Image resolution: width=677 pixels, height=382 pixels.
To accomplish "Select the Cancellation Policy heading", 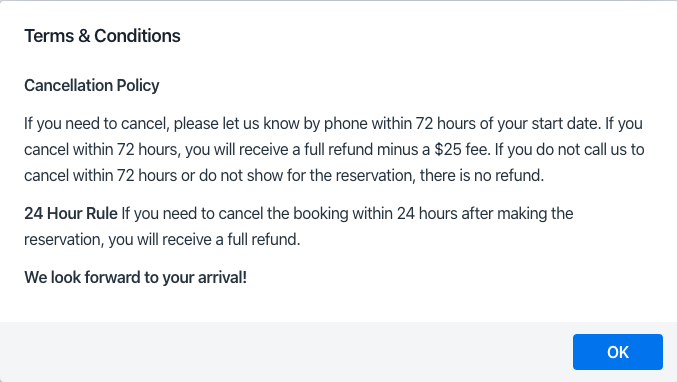I will [x=92, y=85].
